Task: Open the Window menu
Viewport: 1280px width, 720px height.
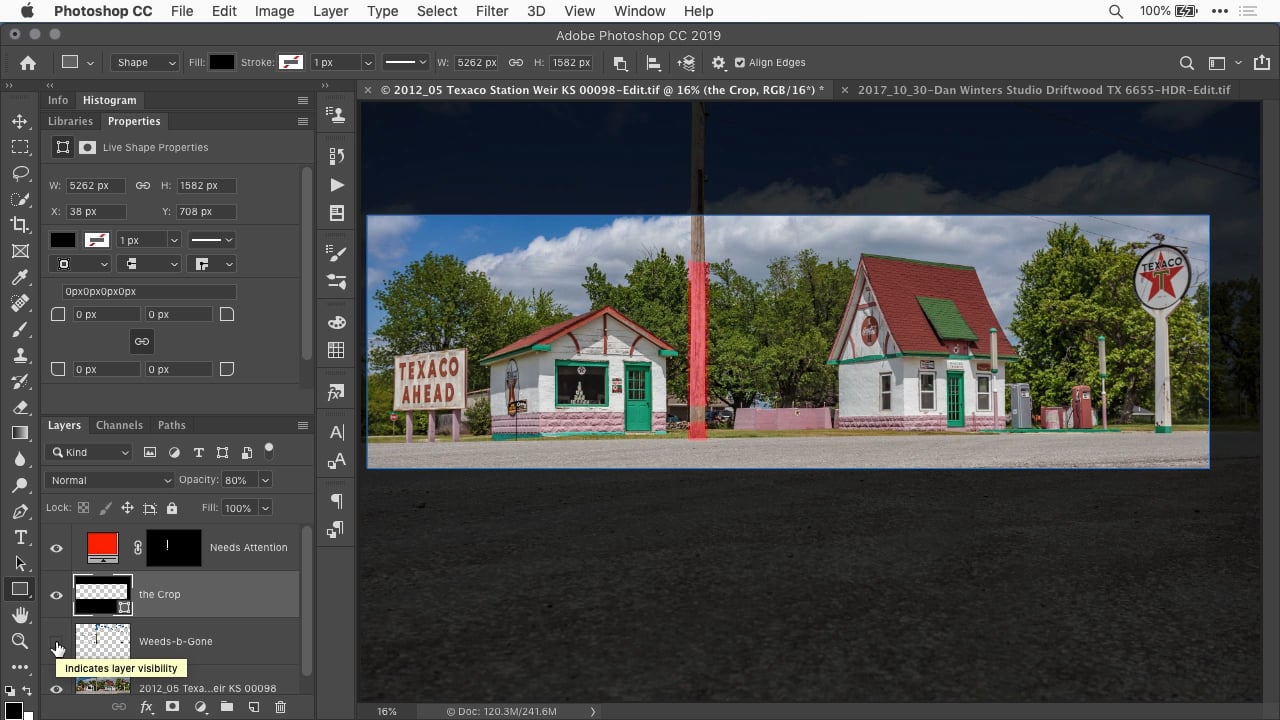Action: pos(639,11)
